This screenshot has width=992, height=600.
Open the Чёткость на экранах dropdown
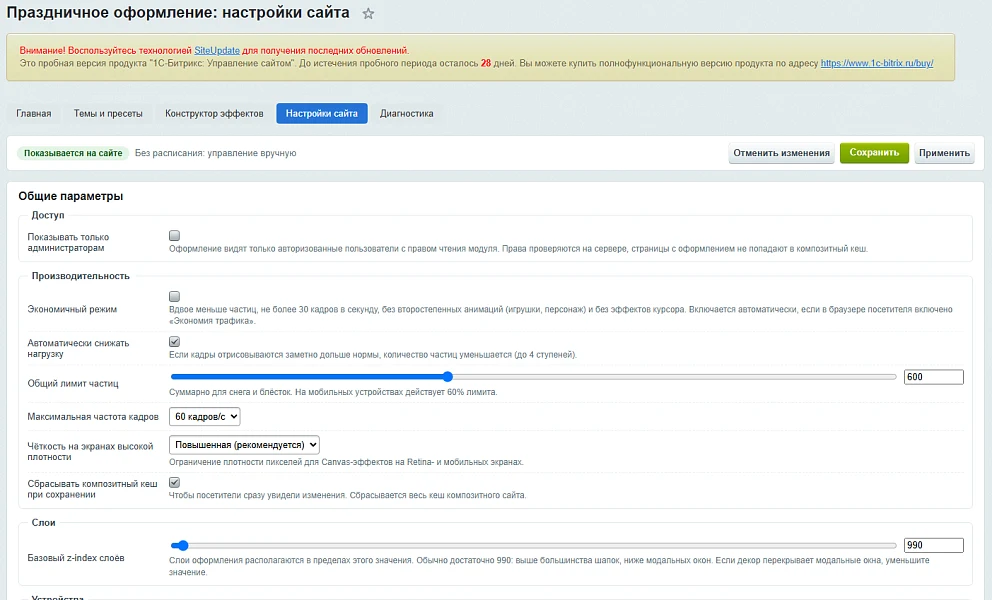[x=244, y=445]
